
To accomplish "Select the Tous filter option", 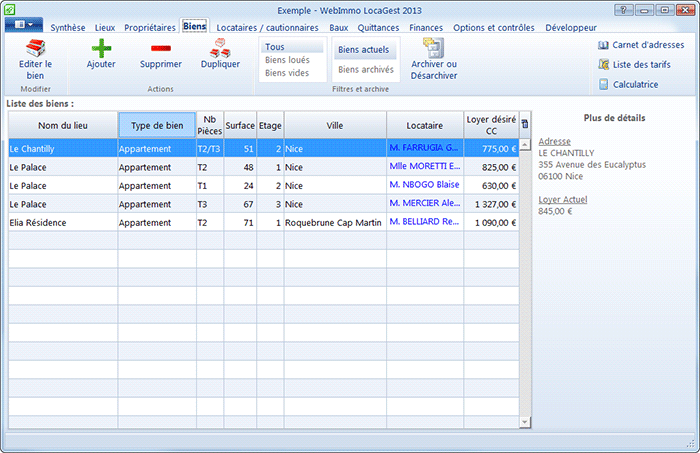I will (x=275, y=47).
